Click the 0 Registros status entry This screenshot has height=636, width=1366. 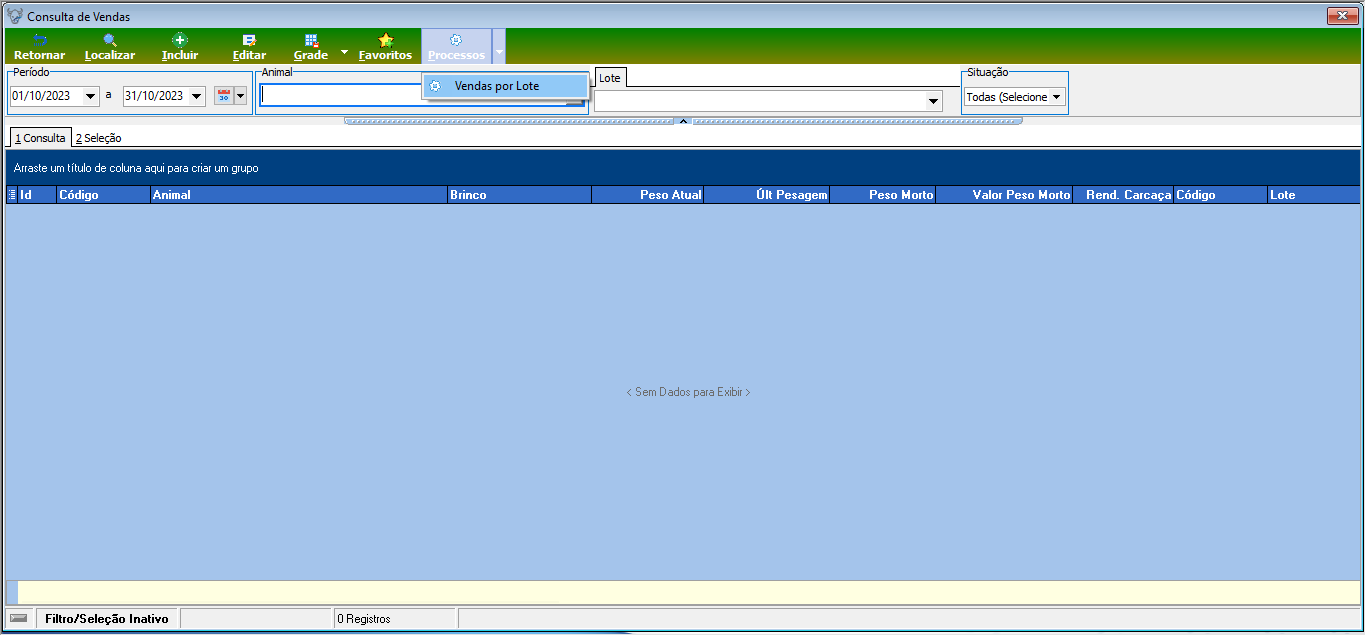pyautogui.click(x=364, y=619)
